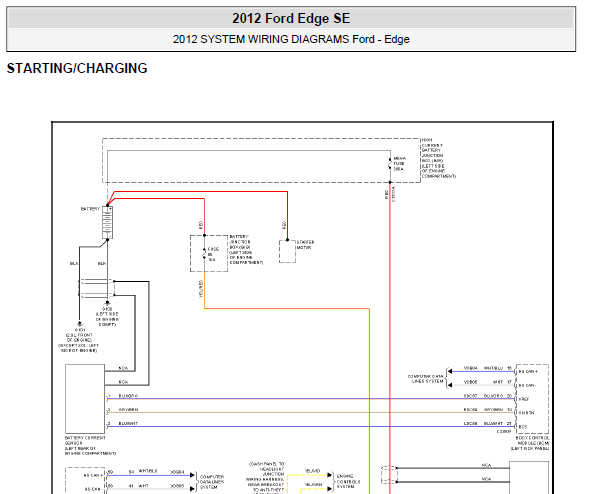603x494 pixels.
Task: Click the VREF pin in body control module
Action: pyautogui.click(x=524, y=399)
